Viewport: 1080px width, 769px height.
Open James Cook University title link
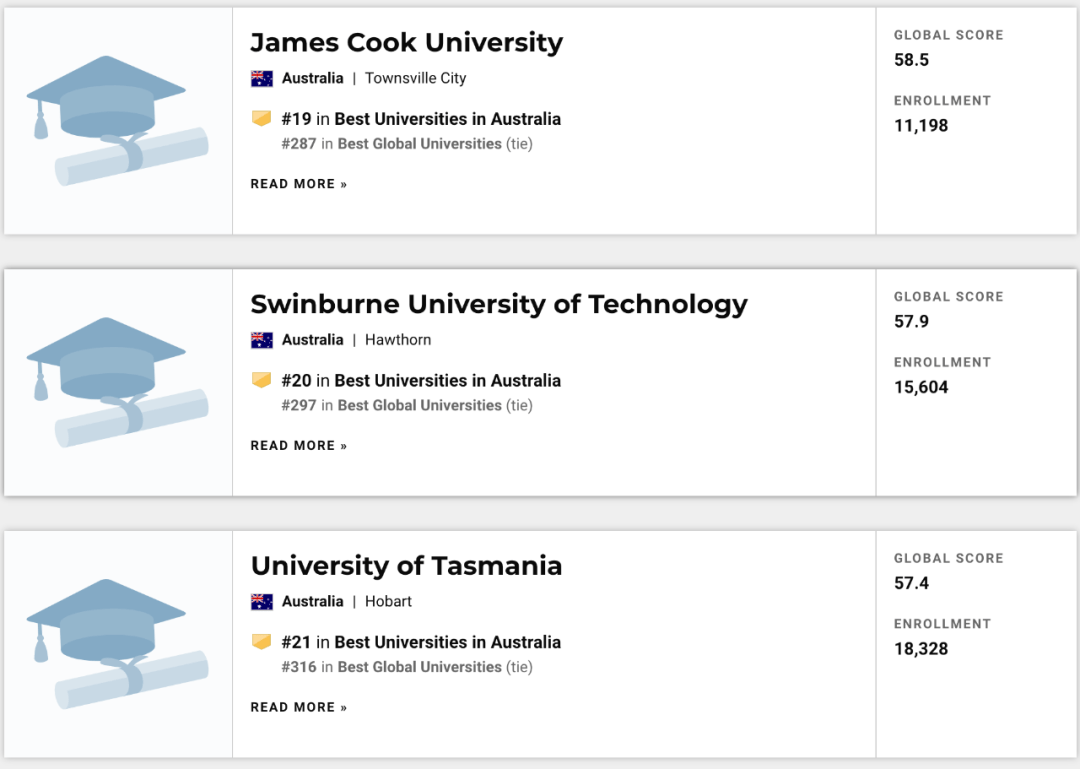(406, 43)
